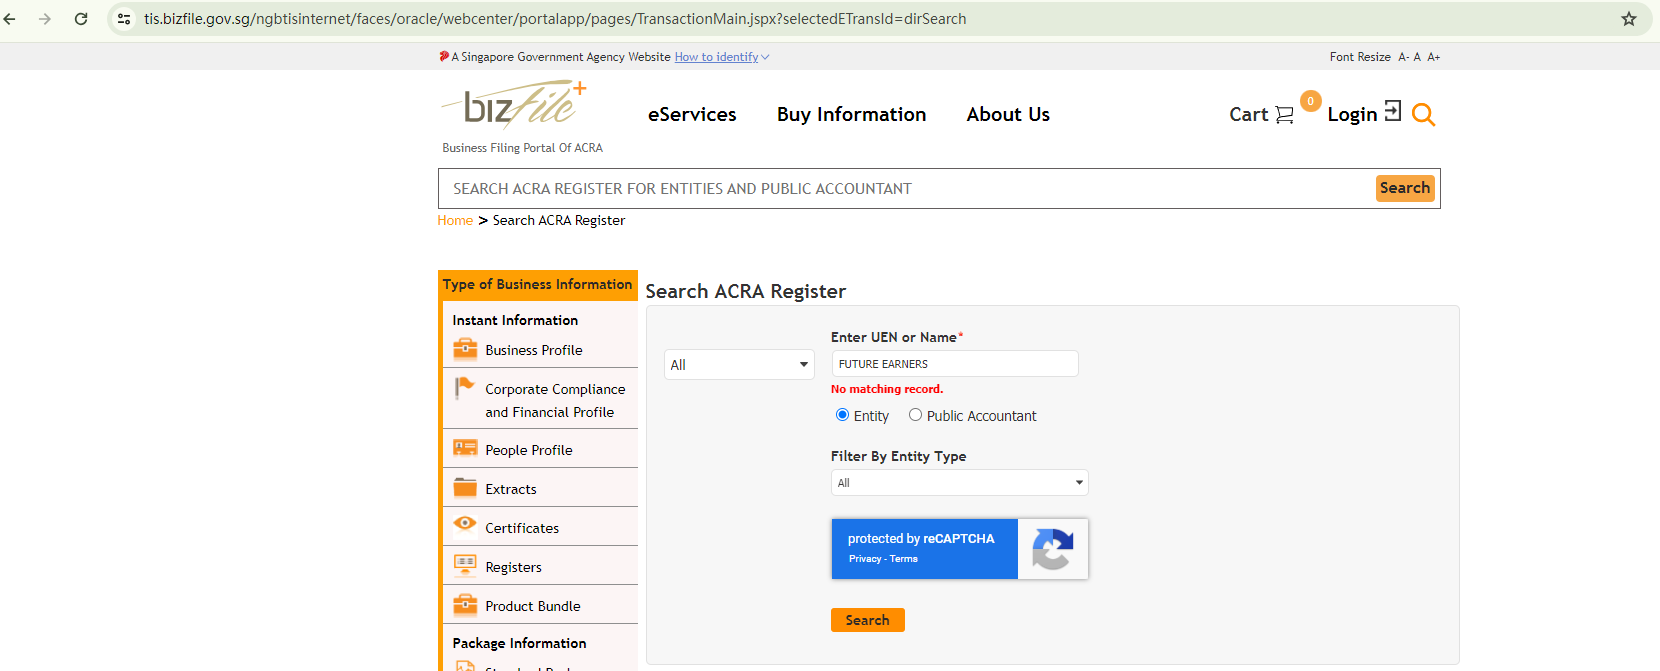Click the orange magnifier search icon
The width and height of the screenshot is (1660, 671).
[x=1424, y=115]
